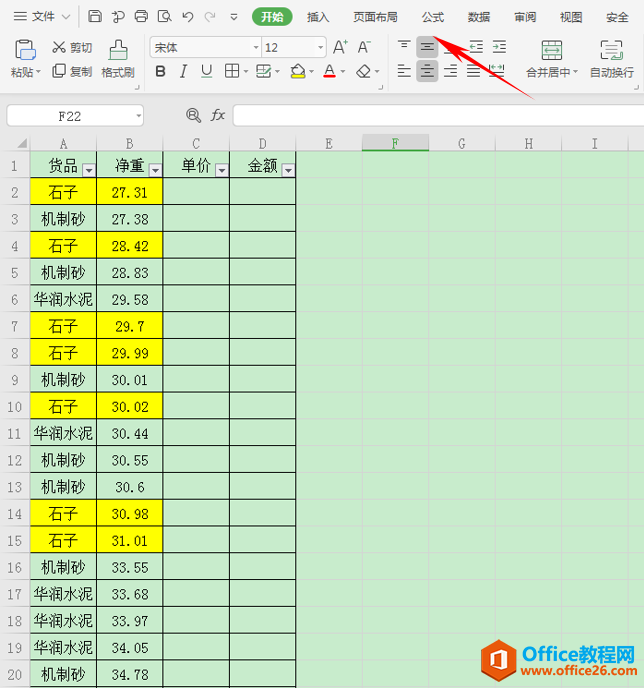Select row 10 header
Screen dimensions: 644x688
(14, 406)
